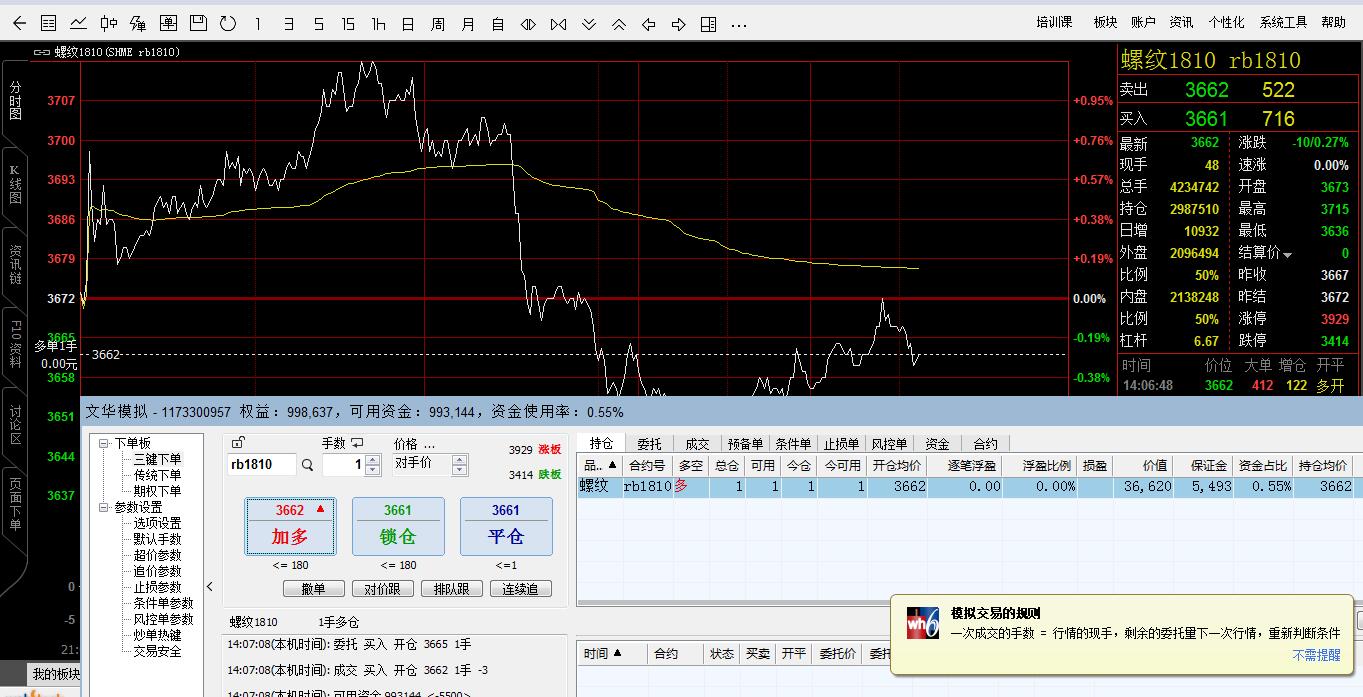Select 止损参数 in the settings tree
This screenshot has width=1363, height=697.
pyautogui.click(x=157, y=587)
